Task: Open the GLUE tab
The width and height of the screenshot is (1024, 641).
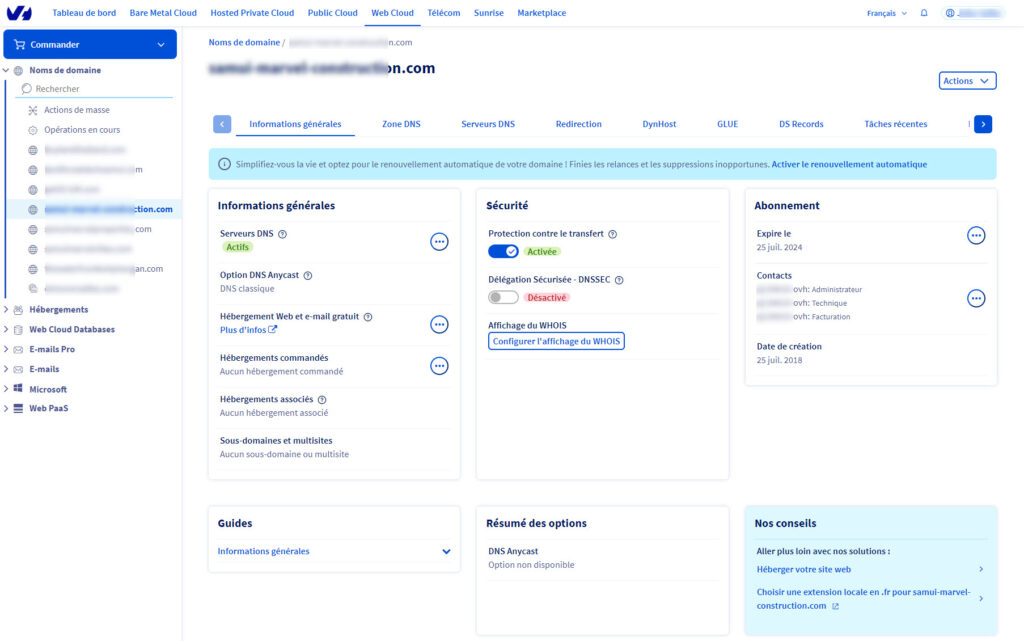Action: 728,124
